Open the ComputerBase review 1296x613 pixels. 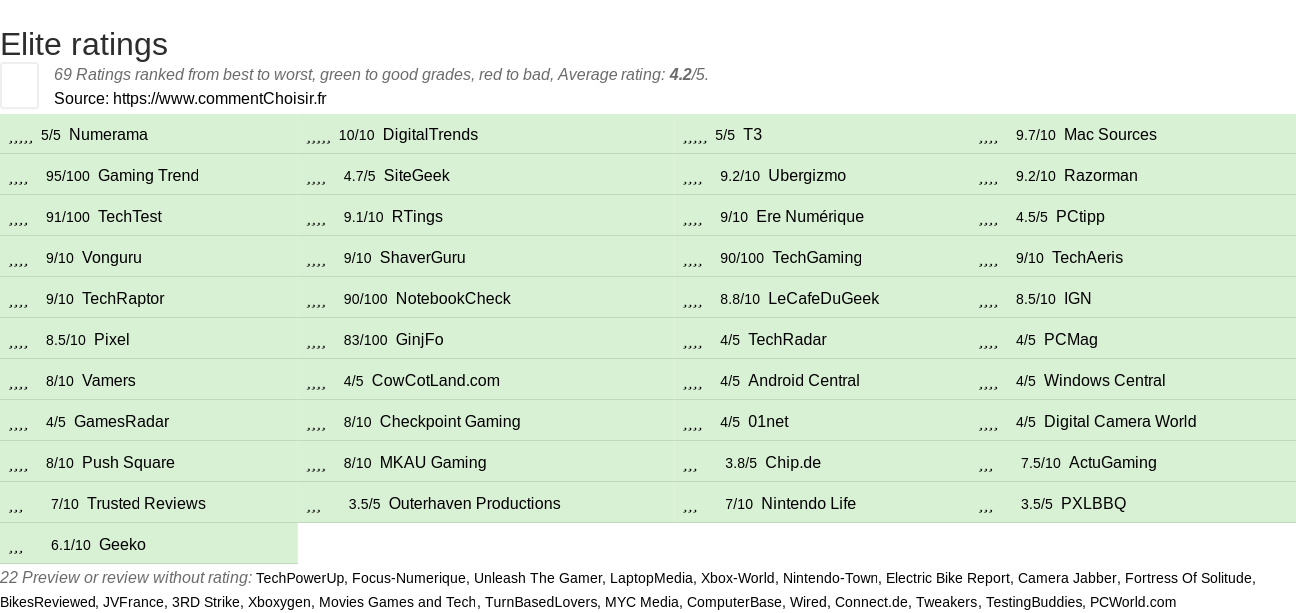click(x=734, y=602)
